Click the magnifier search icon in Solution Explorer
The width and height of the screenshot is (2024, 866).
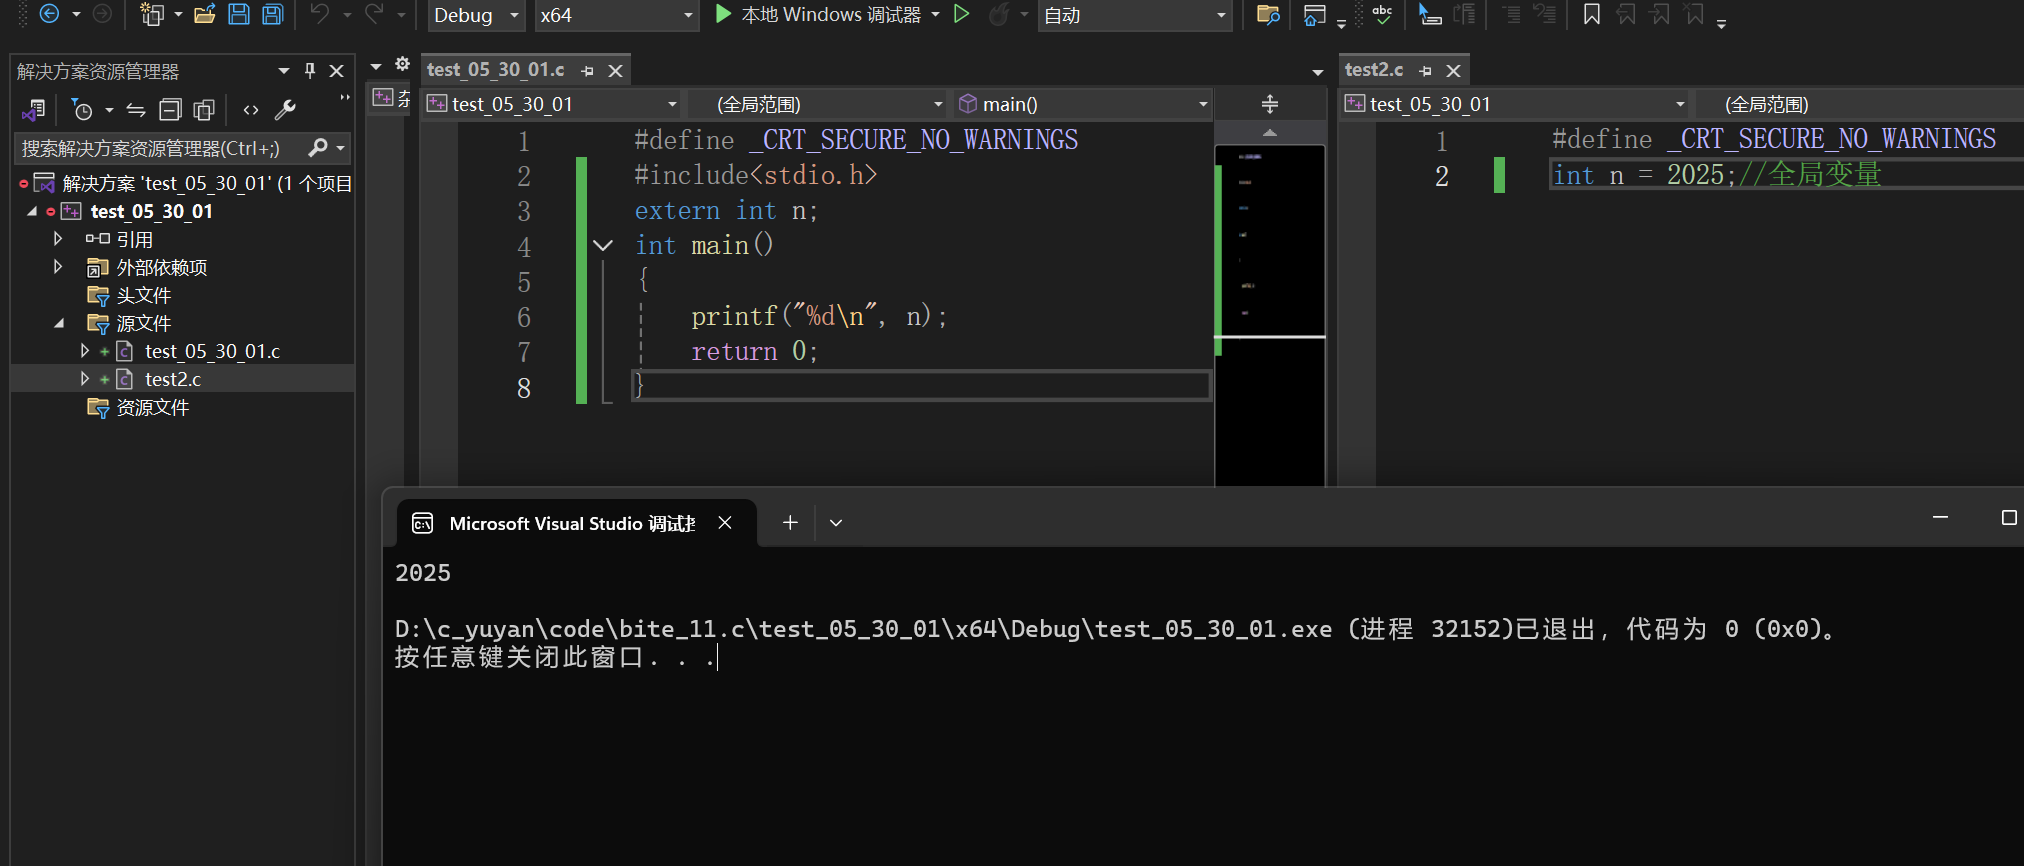[318, 148]
